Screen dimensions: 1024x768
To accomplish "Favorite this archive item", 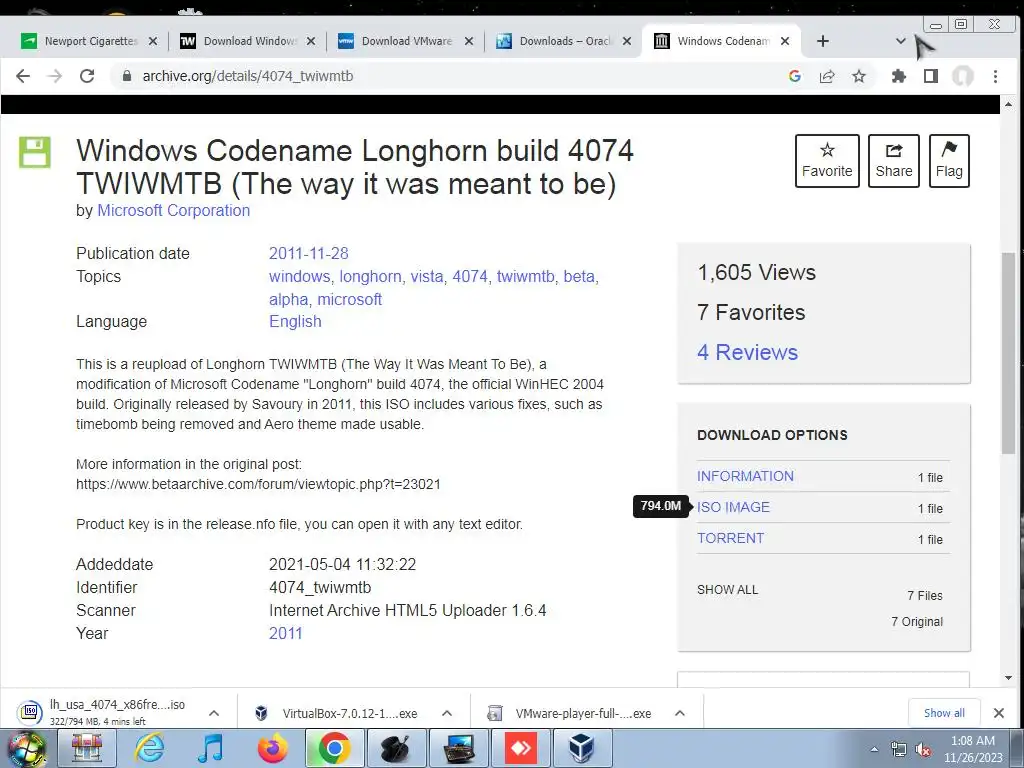I will 827,161.
